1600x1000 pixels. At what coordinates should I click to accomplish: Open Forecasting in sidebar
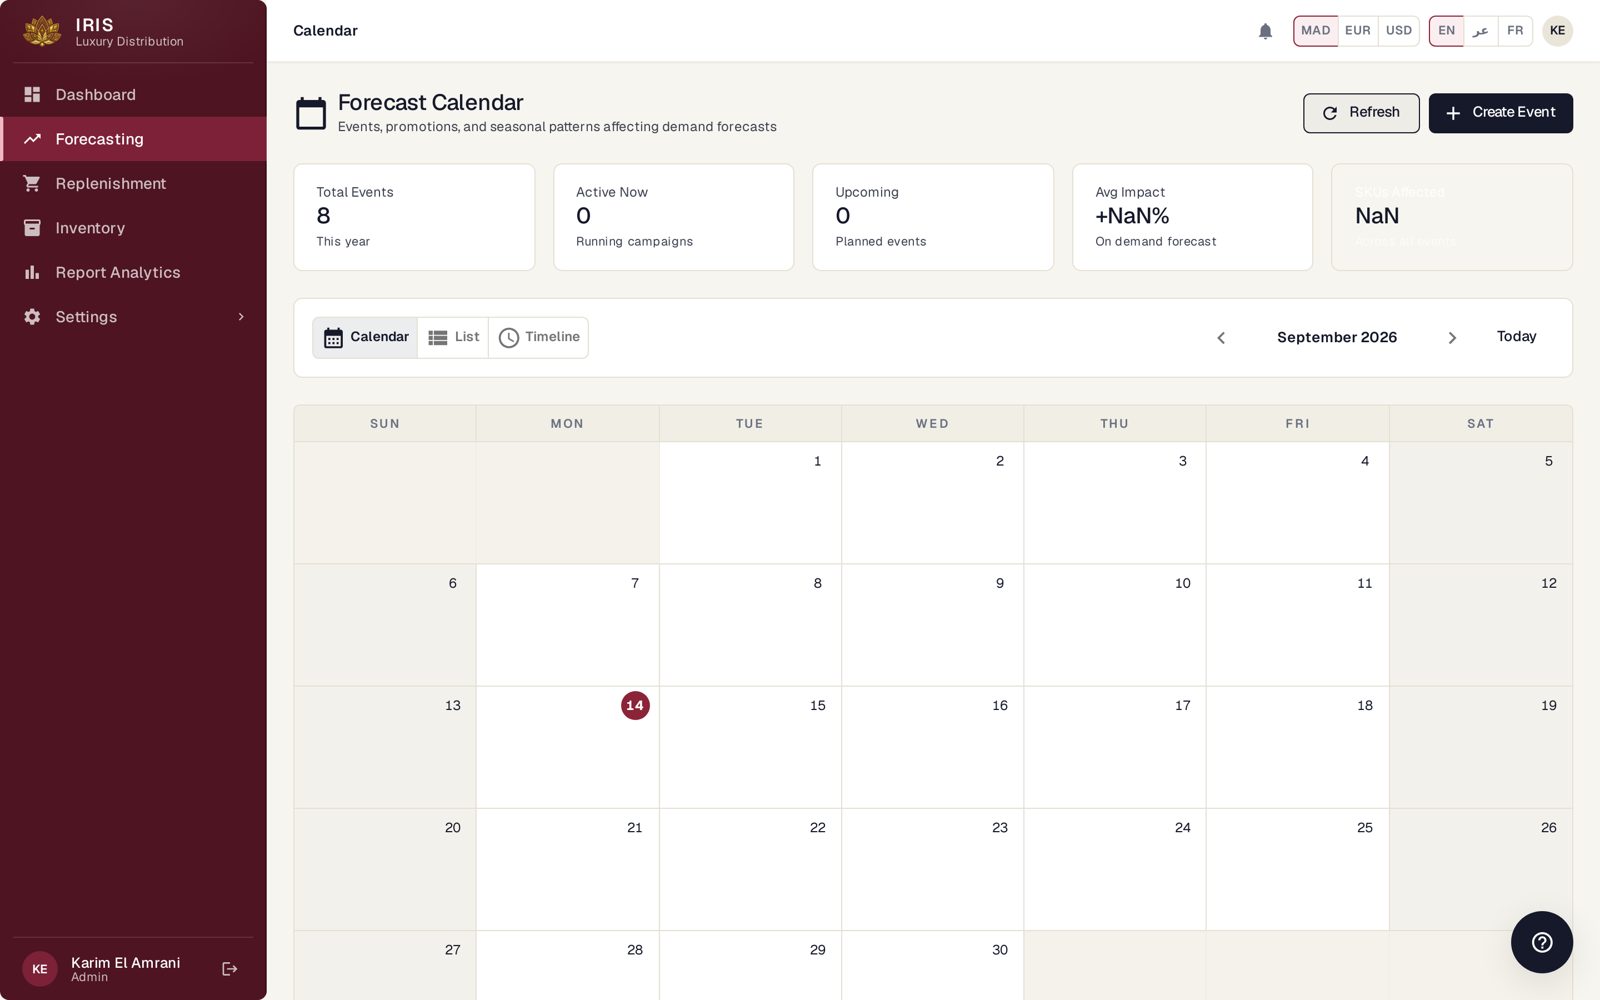pyautogui.click(x=133, y=139)
